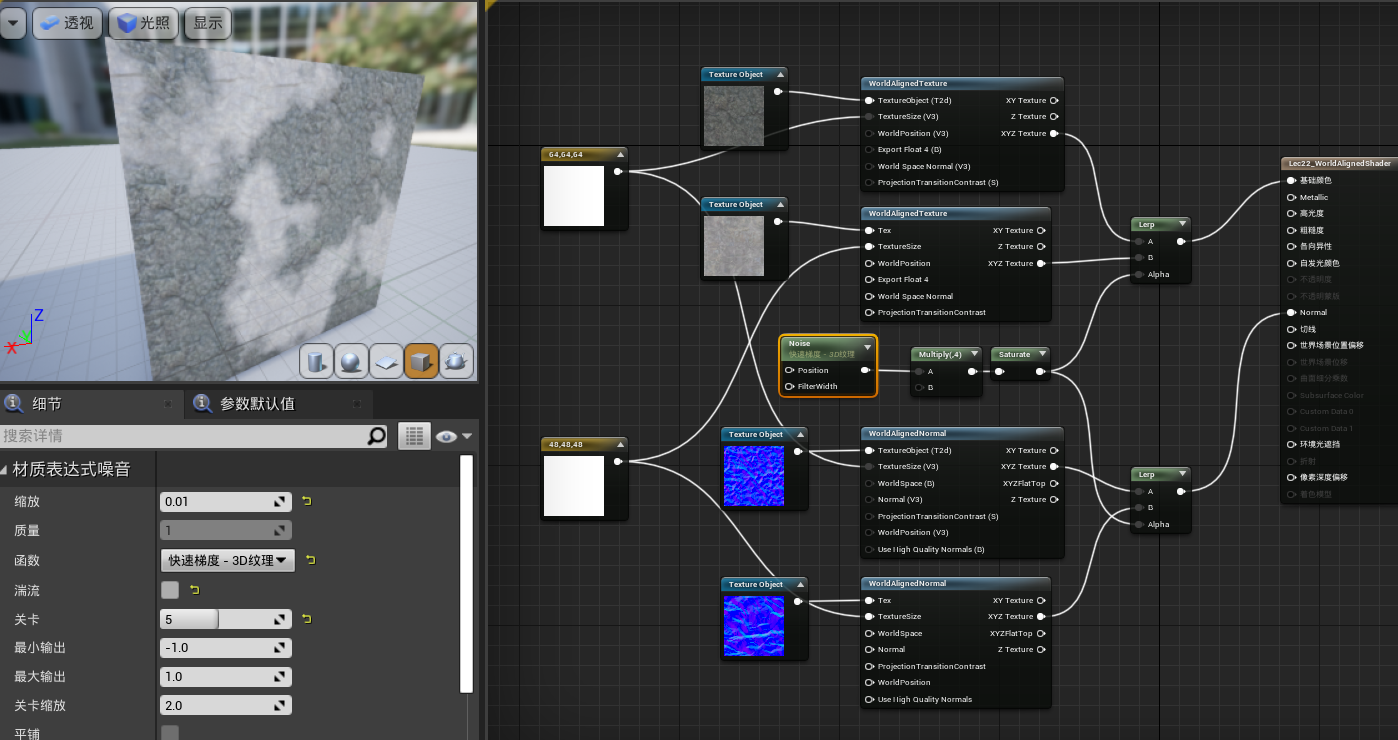Collapse the Noise node with its arrow
Screen dimensions: 1398x740
click(867, 346)
